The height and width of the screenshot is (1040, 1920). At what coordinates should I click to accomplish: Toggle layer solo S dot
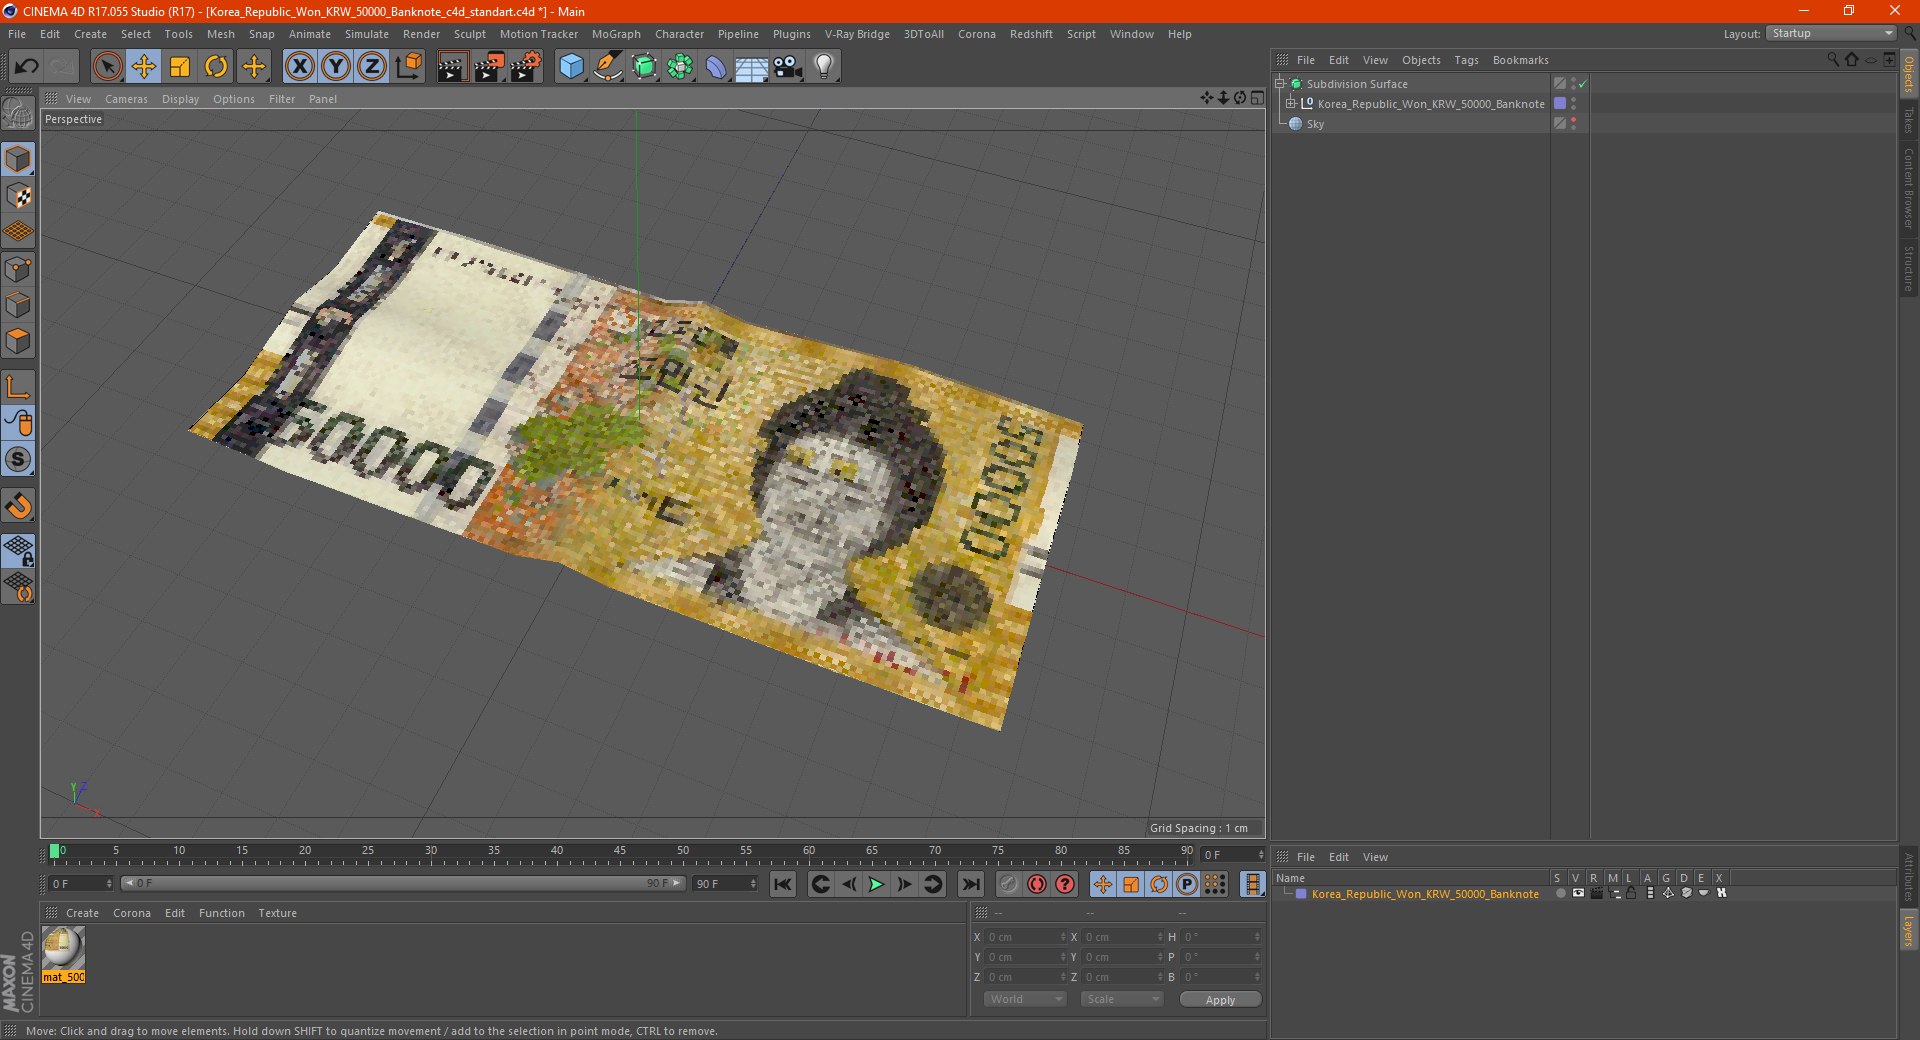(1560, 893)
